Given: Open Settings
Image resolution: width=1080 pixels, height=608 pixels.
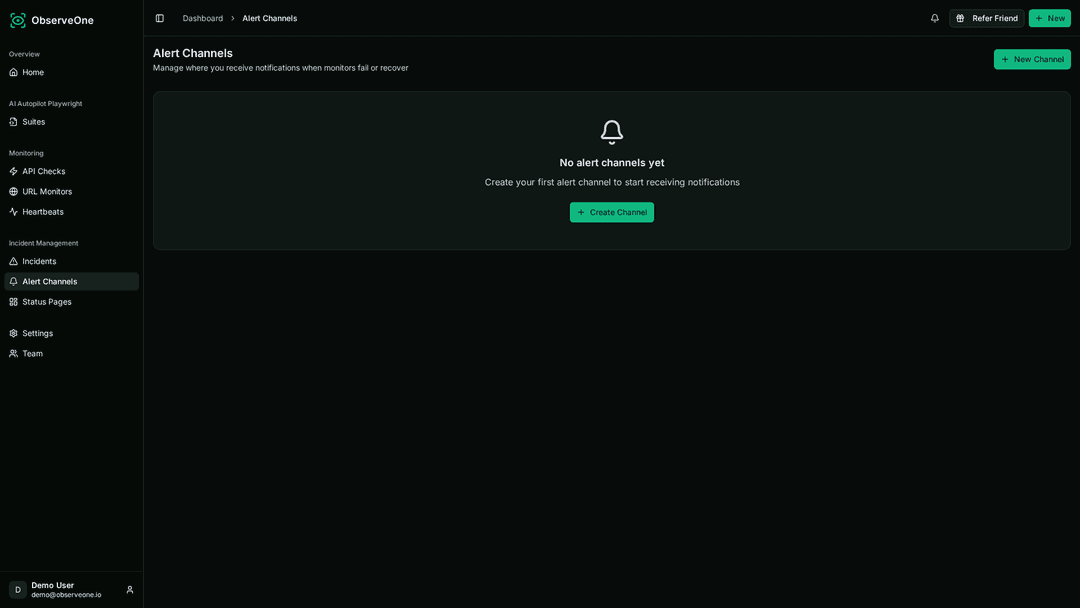Looking at the screenshot, I should coord(72,333).
